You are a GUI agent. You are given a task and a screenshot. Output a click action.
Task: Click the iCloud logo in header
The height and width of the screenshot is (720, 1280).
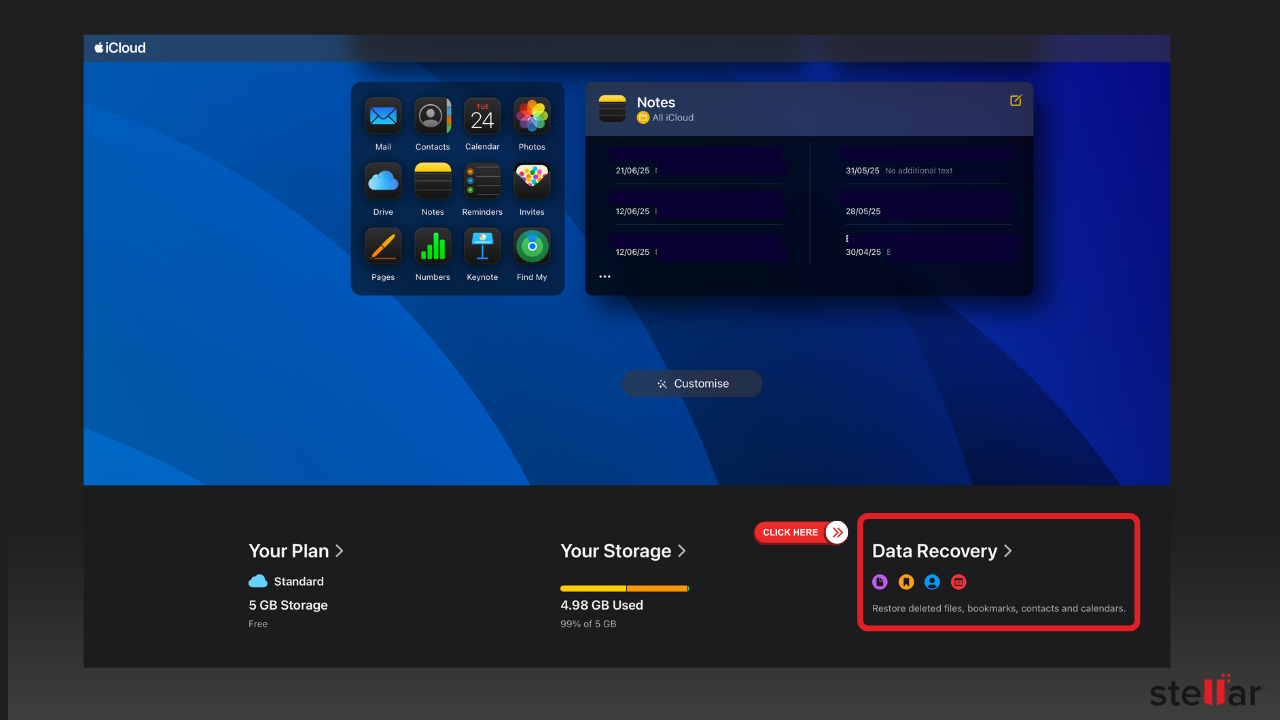[x=120, y=48]
